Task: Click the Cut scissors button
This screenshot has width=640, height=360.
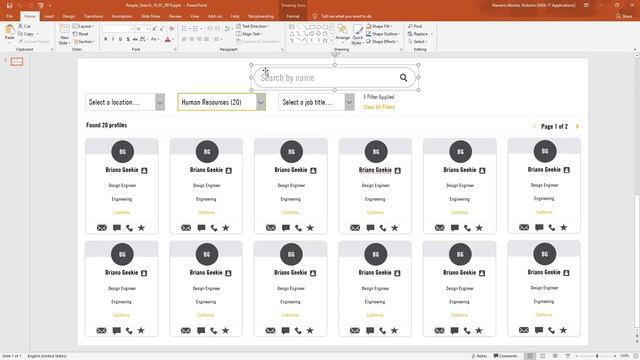Action: [24, 26]
